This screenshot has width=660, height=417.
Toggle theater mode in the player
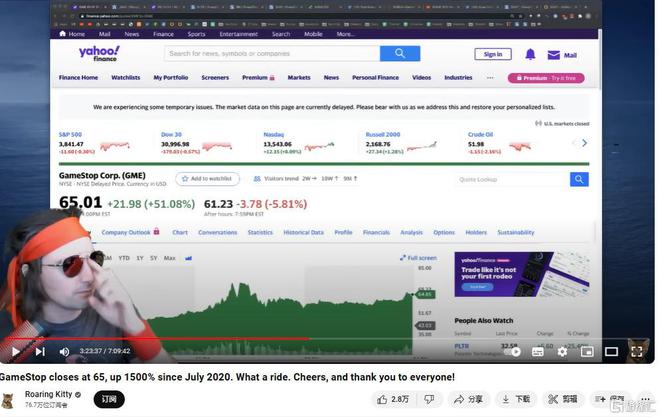[611, 351]
